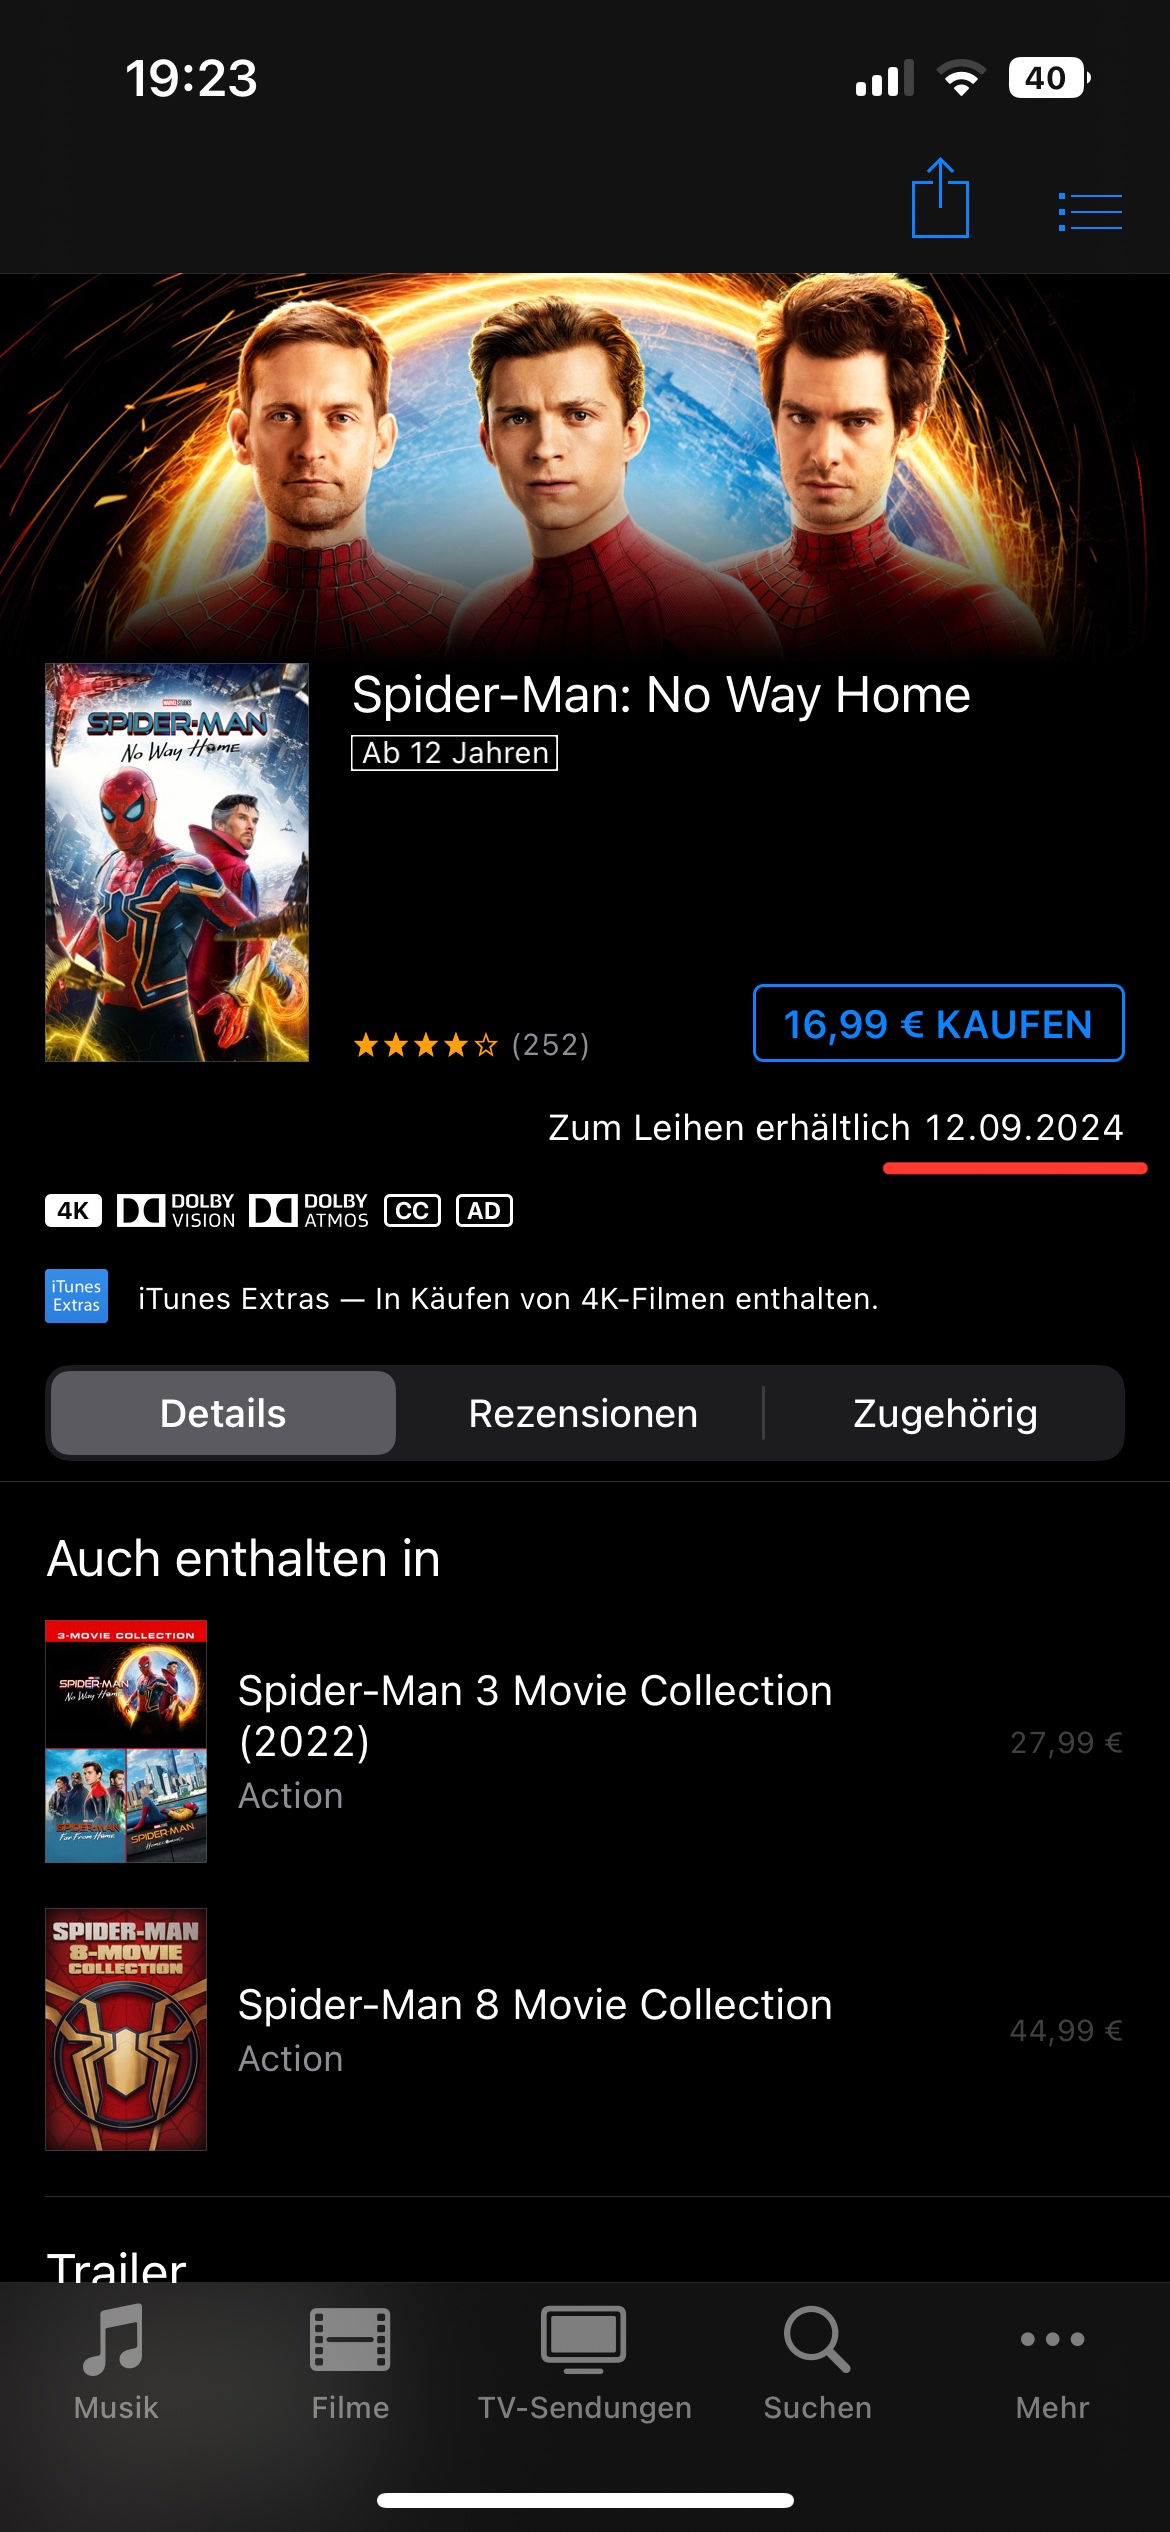Switch to the Rezensionen segment

point(583,1413)
